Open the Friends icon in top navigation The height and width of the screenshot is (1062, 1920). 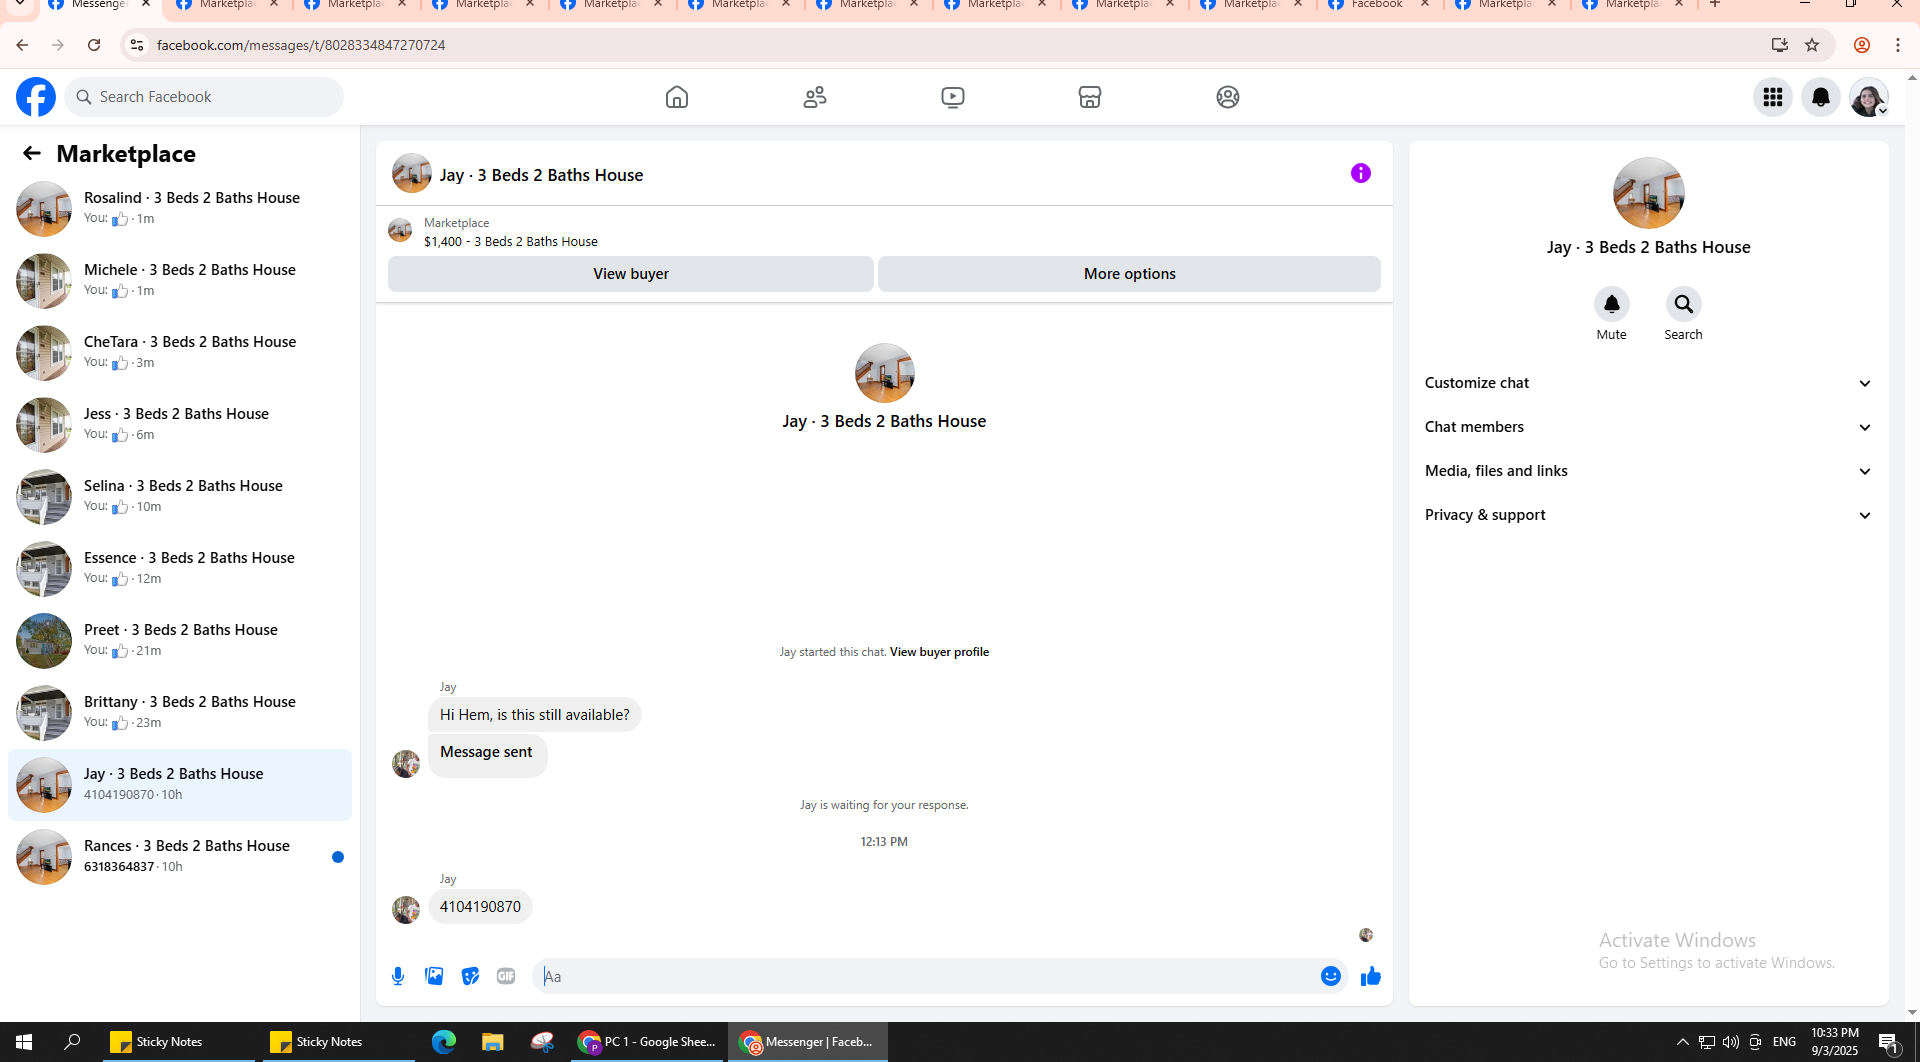coord(815,97)
